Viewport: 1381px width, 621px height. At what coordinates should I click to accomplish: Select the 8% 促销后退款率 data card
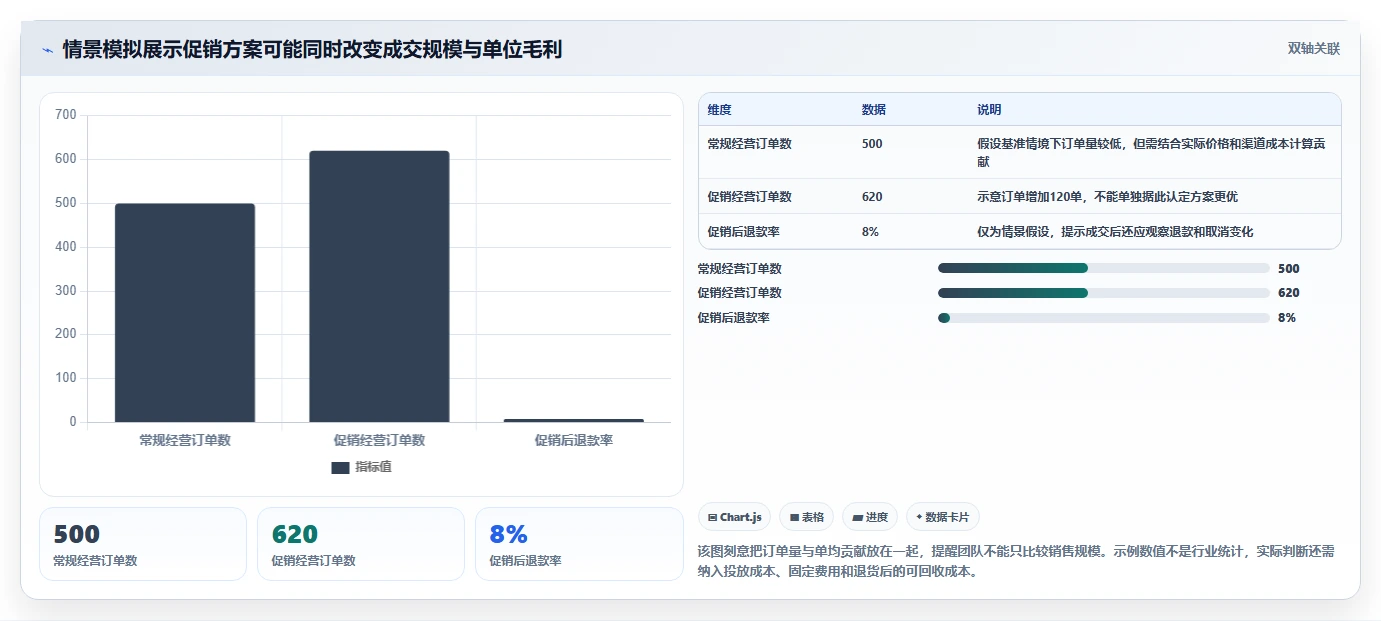point(579,544)
